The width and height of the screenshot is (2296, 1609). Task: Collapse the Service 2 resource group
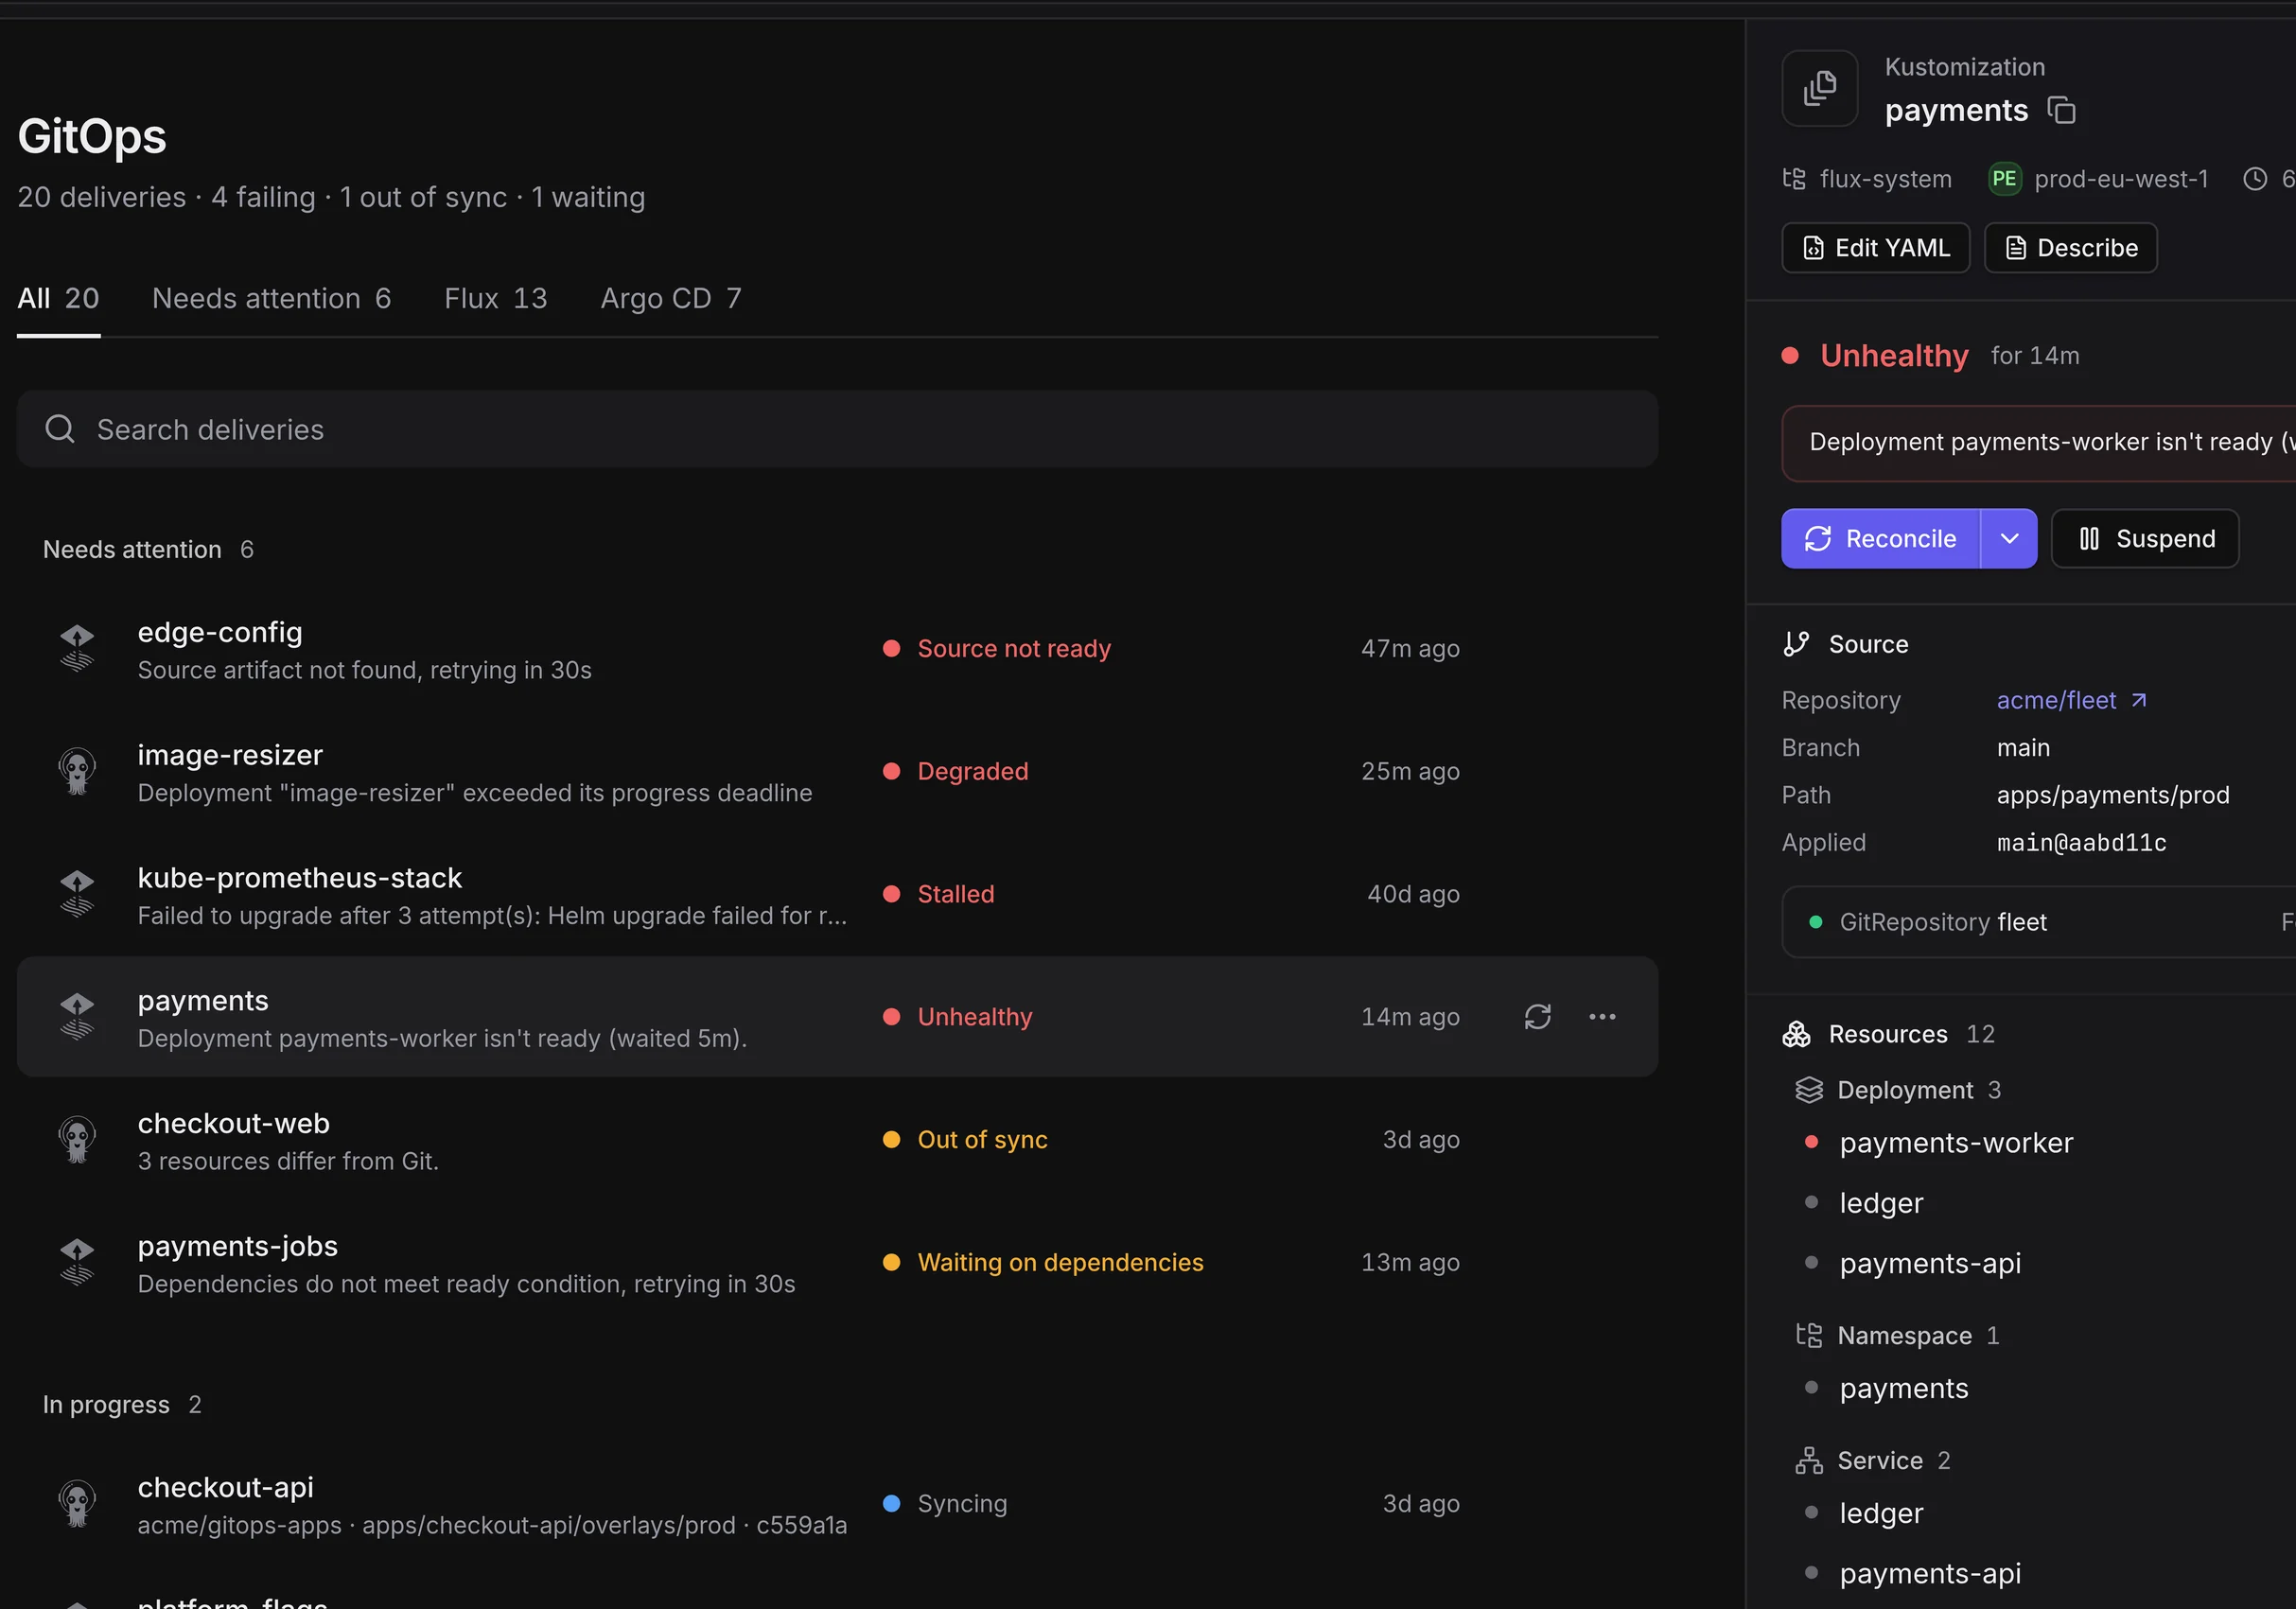point(1873,1461)
